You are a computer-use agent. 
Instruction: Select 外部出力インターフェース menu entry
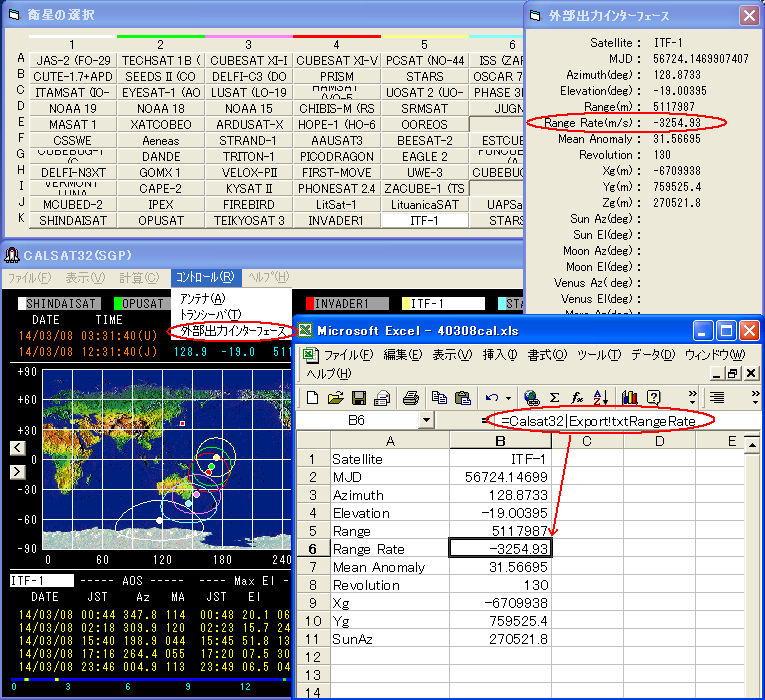(233, 331)
